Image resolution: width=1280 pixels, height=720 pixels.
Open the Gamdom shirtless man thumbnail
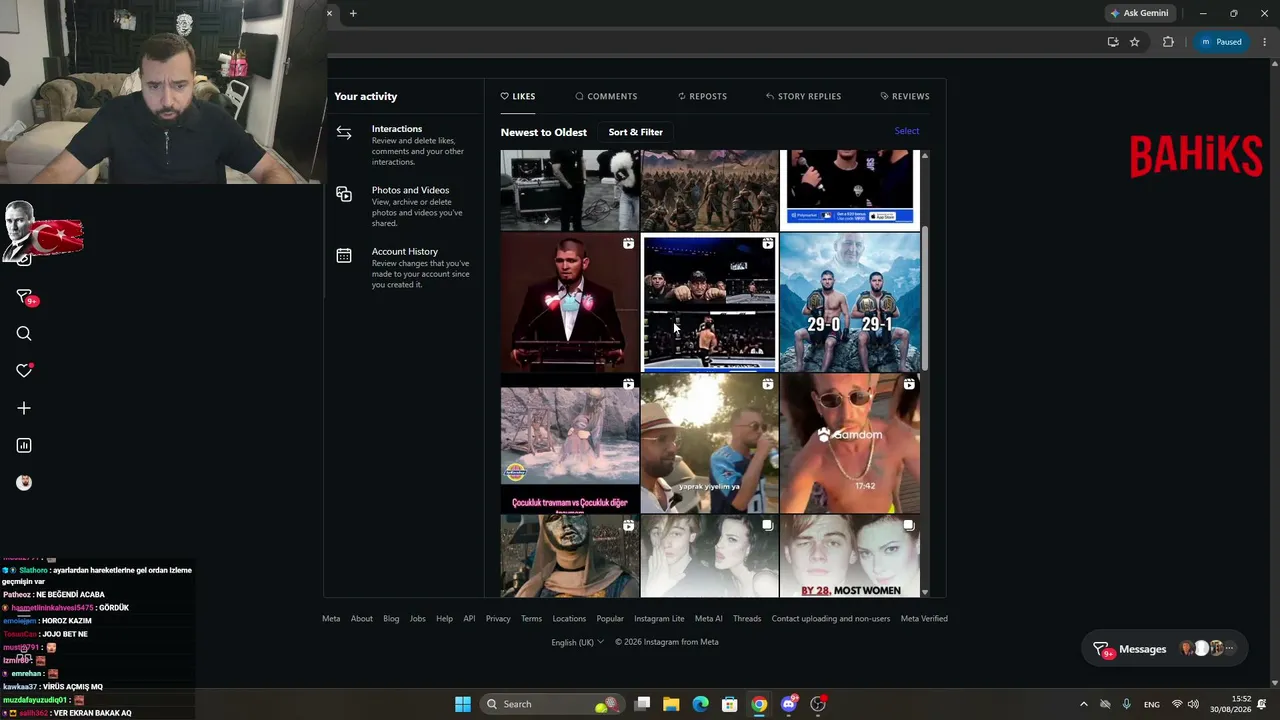849,444
